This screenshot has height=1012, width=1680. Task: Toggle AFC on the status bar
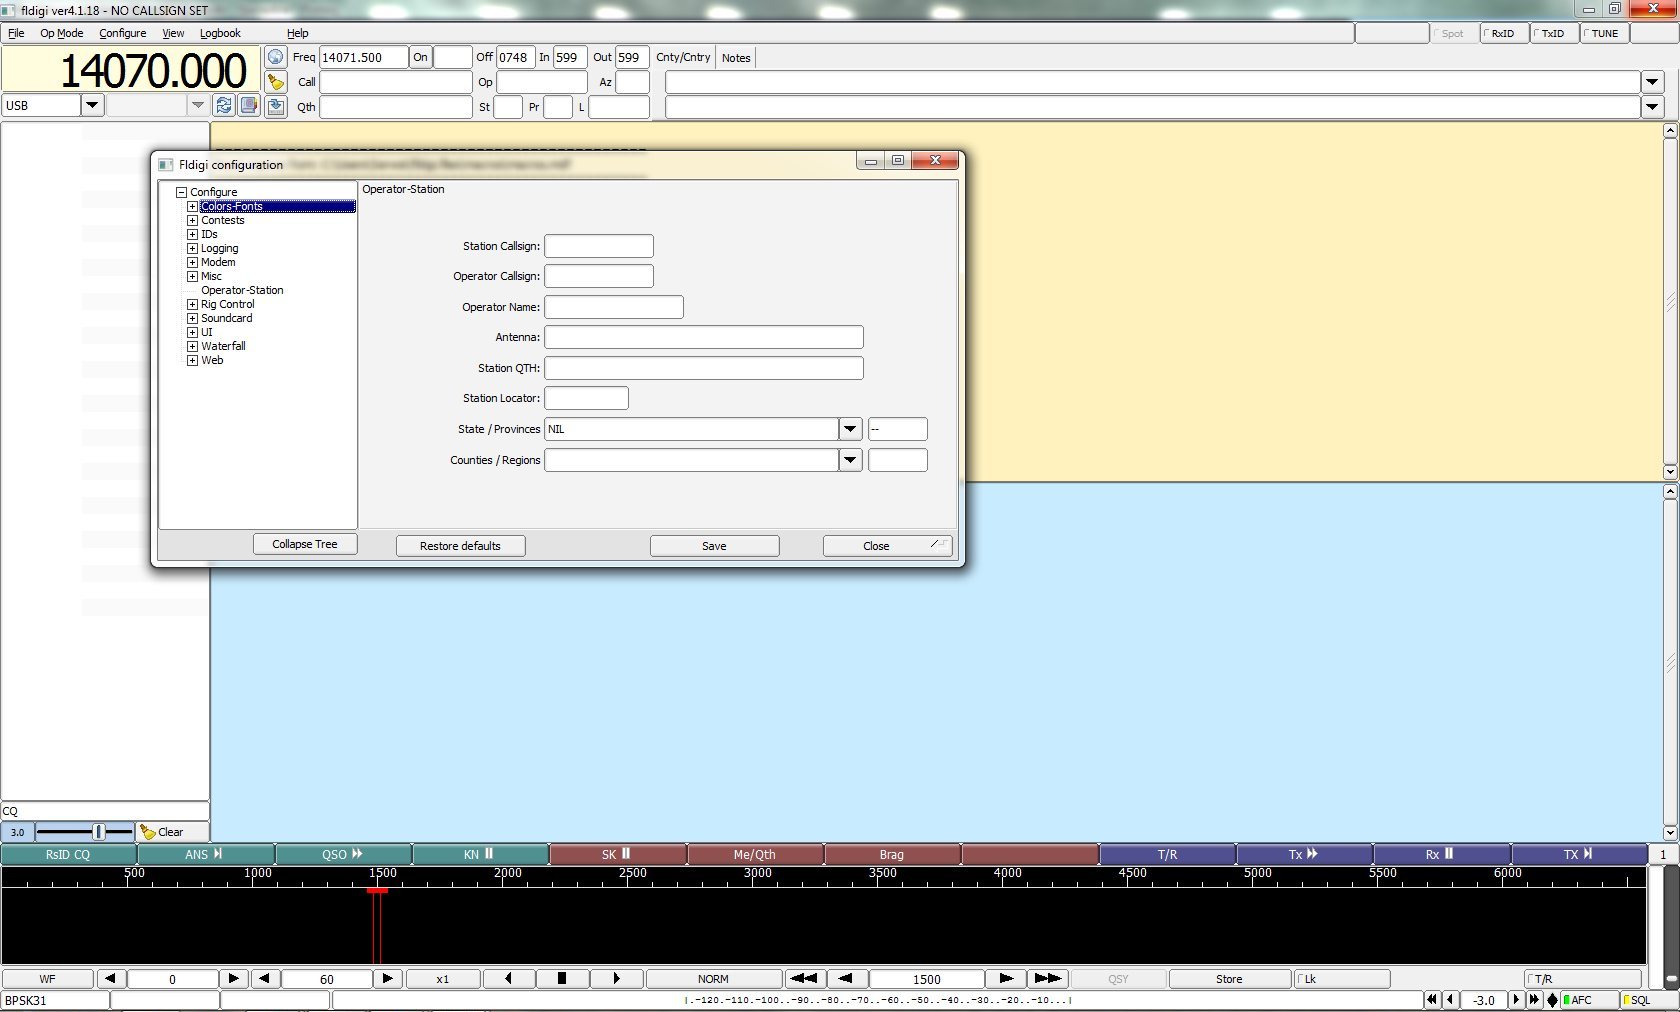pos(1590,1000)
